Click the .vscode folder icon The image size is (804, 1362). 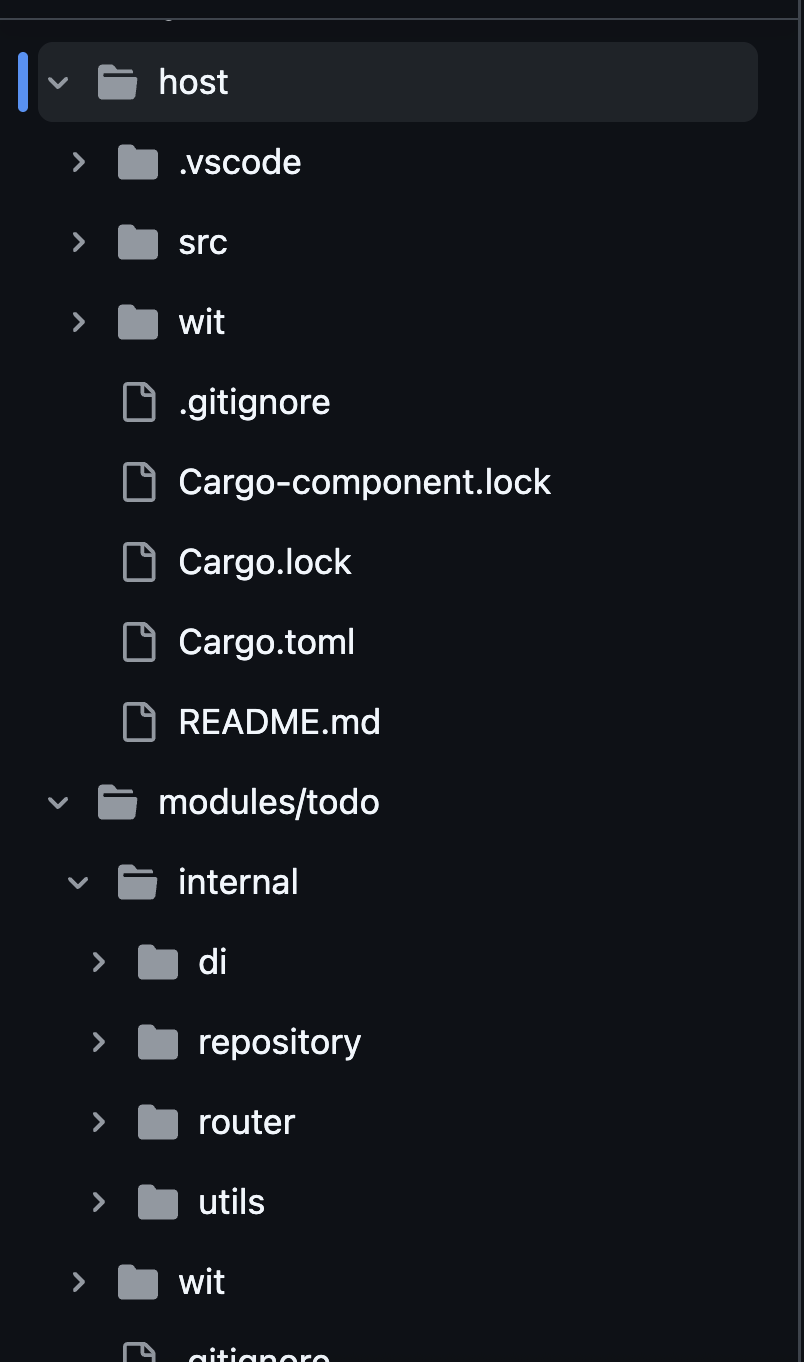138,162
